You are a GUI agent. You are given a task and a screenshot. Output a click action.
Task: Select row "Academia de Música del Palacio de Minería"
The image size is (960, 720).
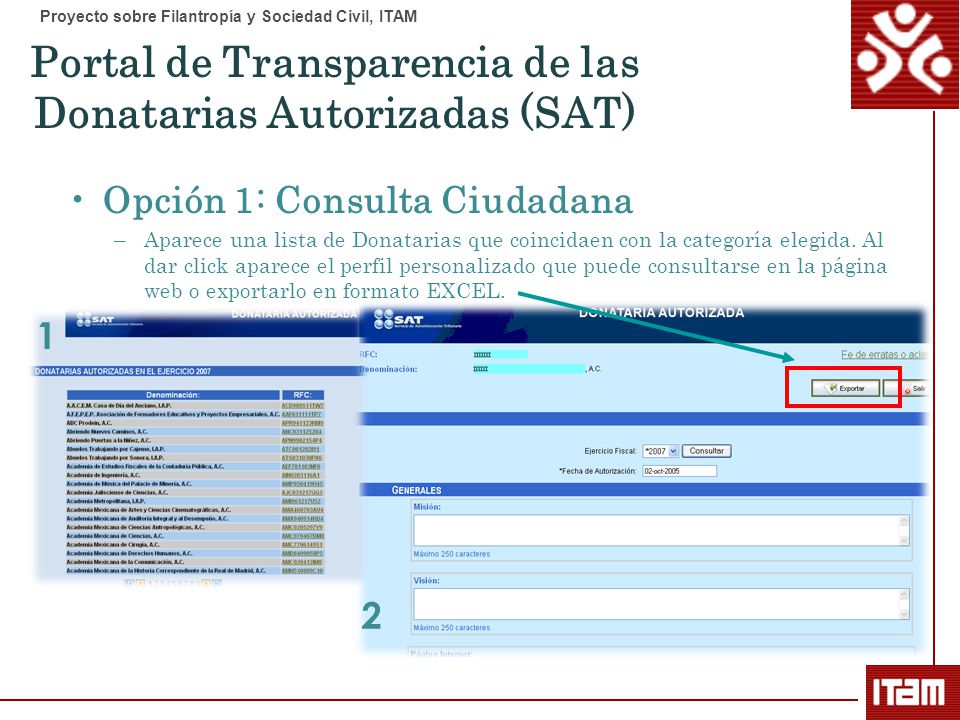[x=195, y=484]
